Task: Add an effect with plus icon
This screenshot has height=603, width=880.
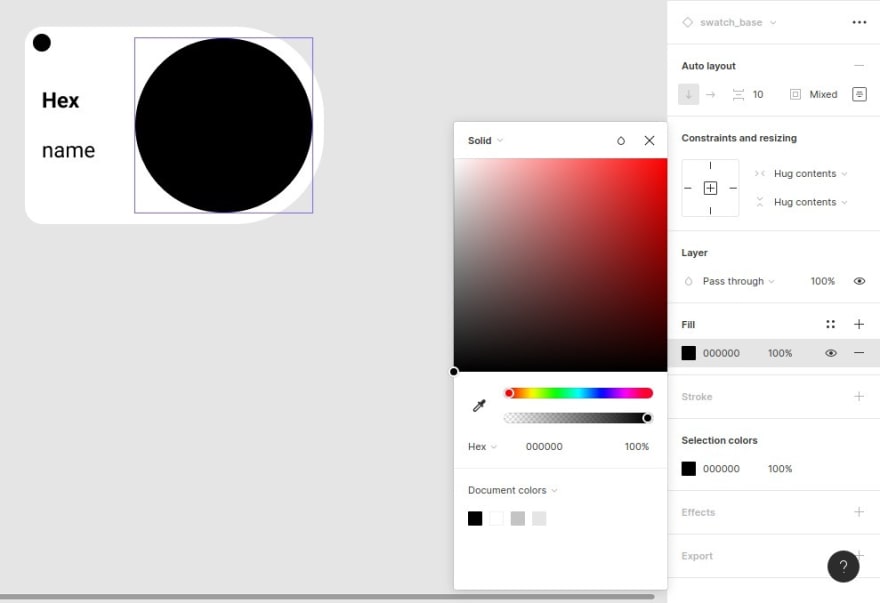Action: [x=859, y=512]
